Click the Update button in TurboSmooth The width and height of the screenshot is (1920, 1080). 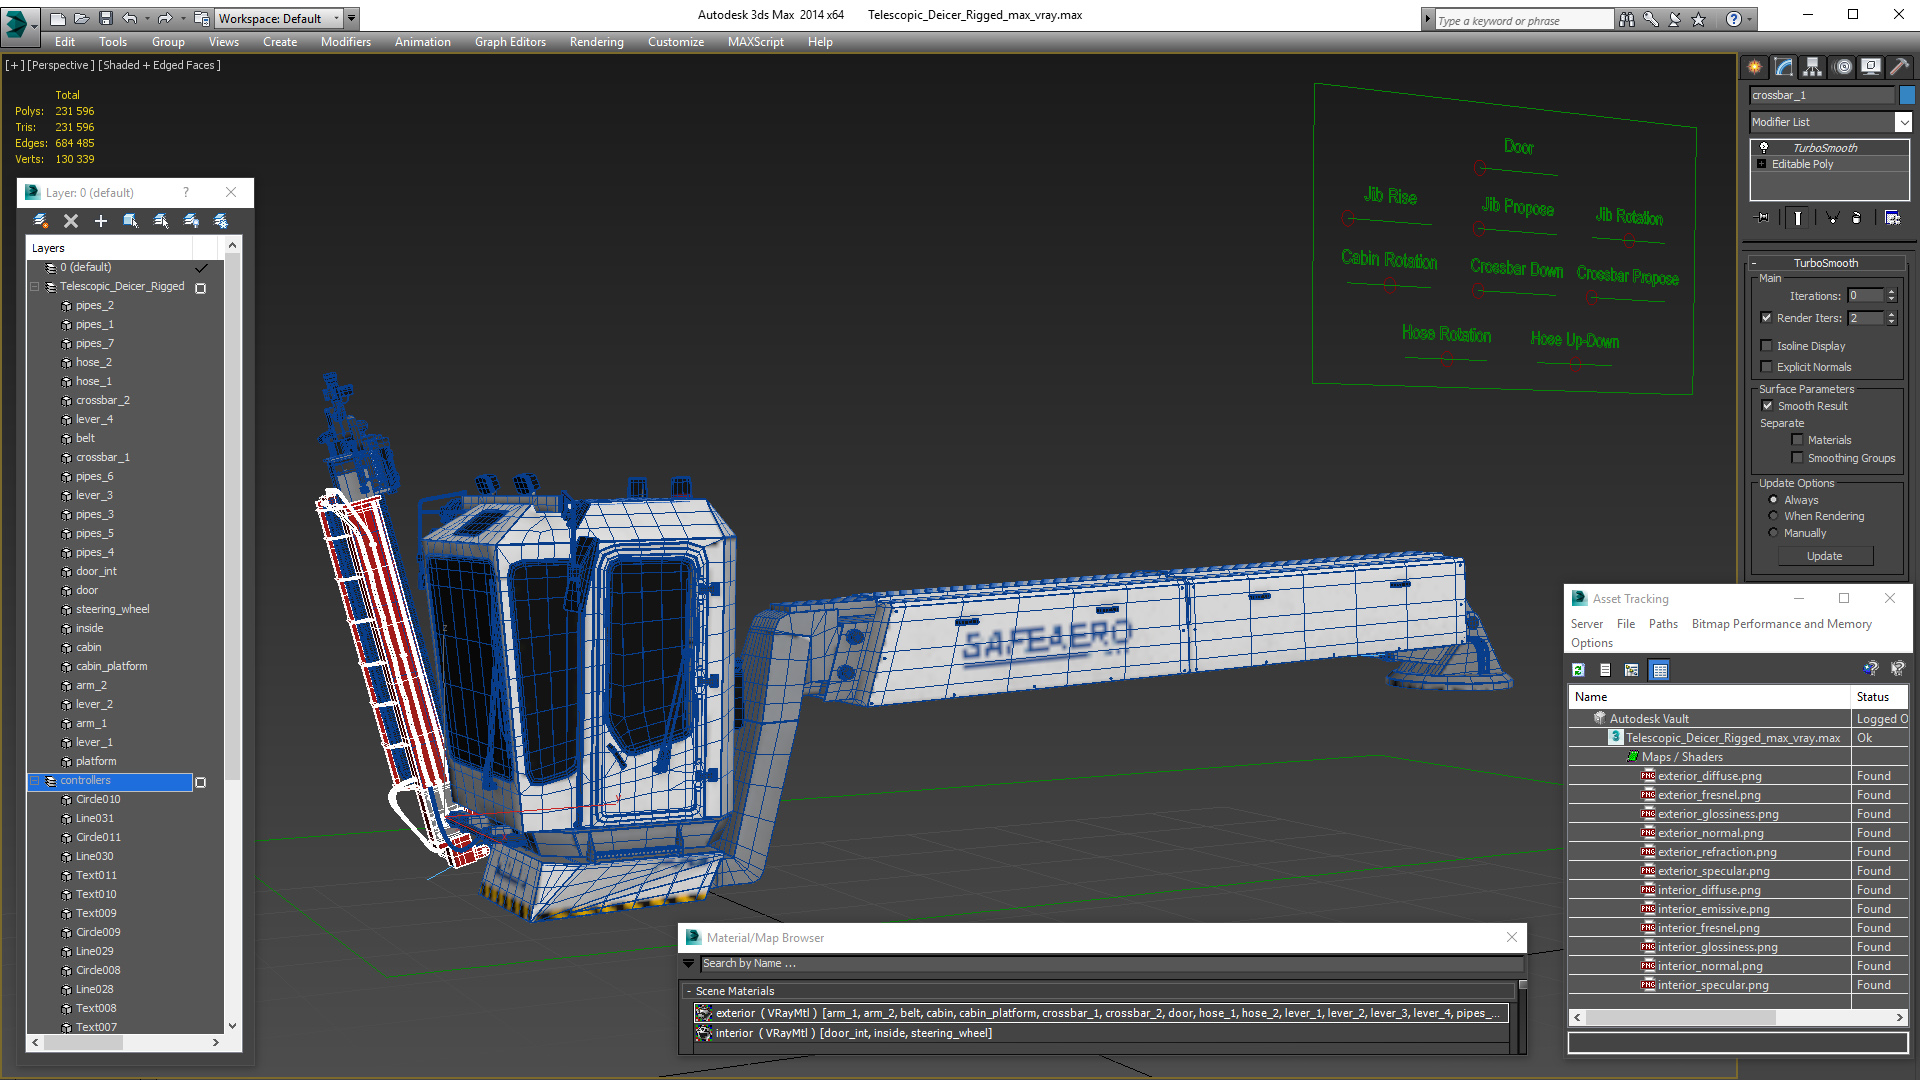(1825, 556)
